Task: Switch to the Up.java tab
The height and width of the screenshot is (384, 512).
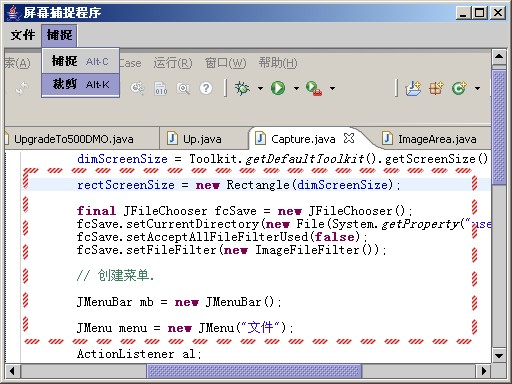Action: click(x=194, y=139)
